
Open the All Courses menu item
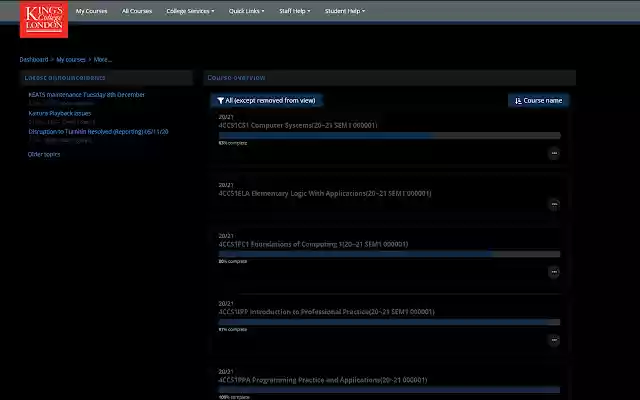click(137, 11)
